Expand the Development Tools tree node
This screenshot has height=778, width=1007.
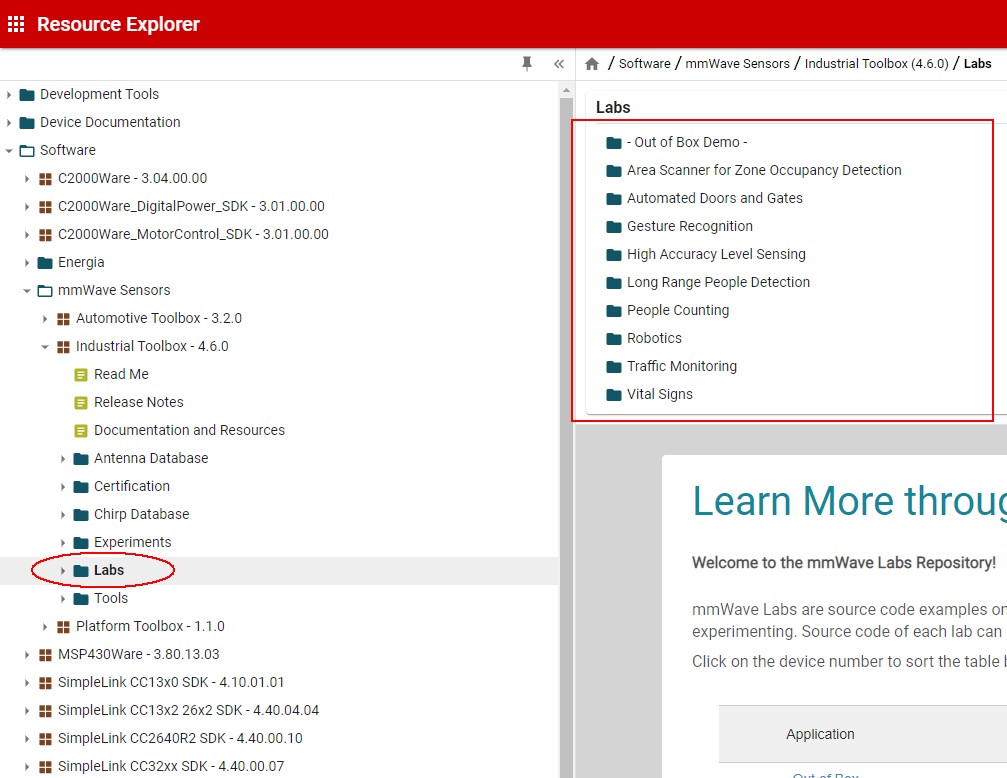[x=9, y=94]
